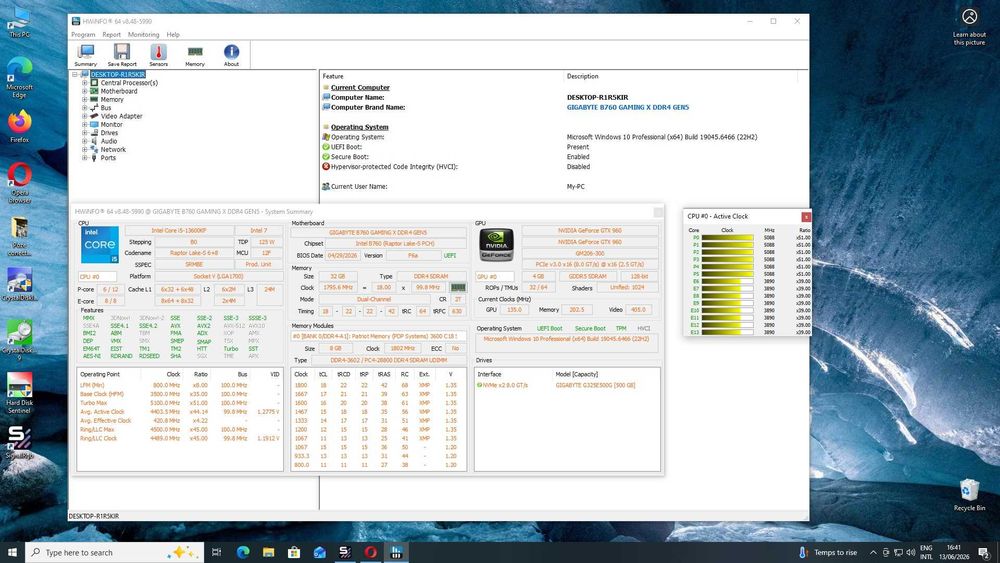Click Temps to rise weather widget
The image size is (1000, 563).
828,552
